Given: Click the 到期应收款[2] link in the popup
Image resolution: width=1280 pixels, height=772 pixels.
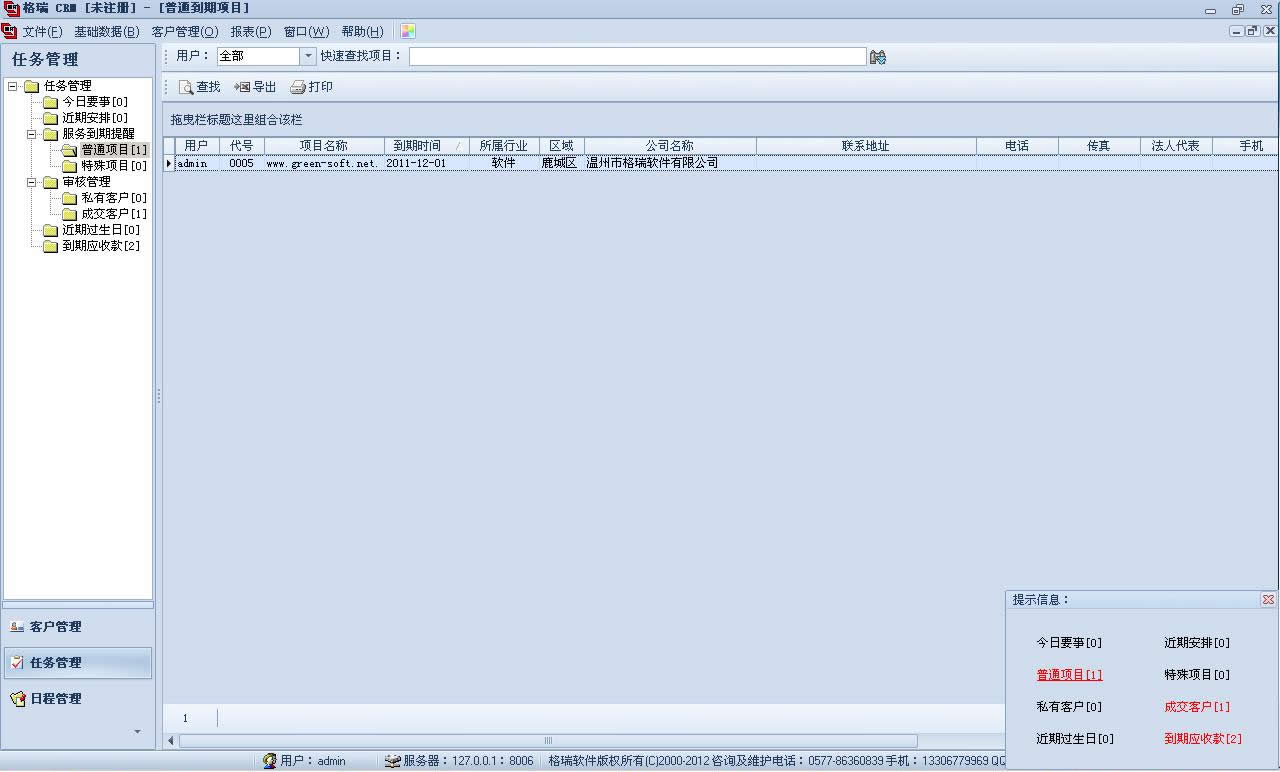Looking at the screenshot, I should coord(1202,739).
